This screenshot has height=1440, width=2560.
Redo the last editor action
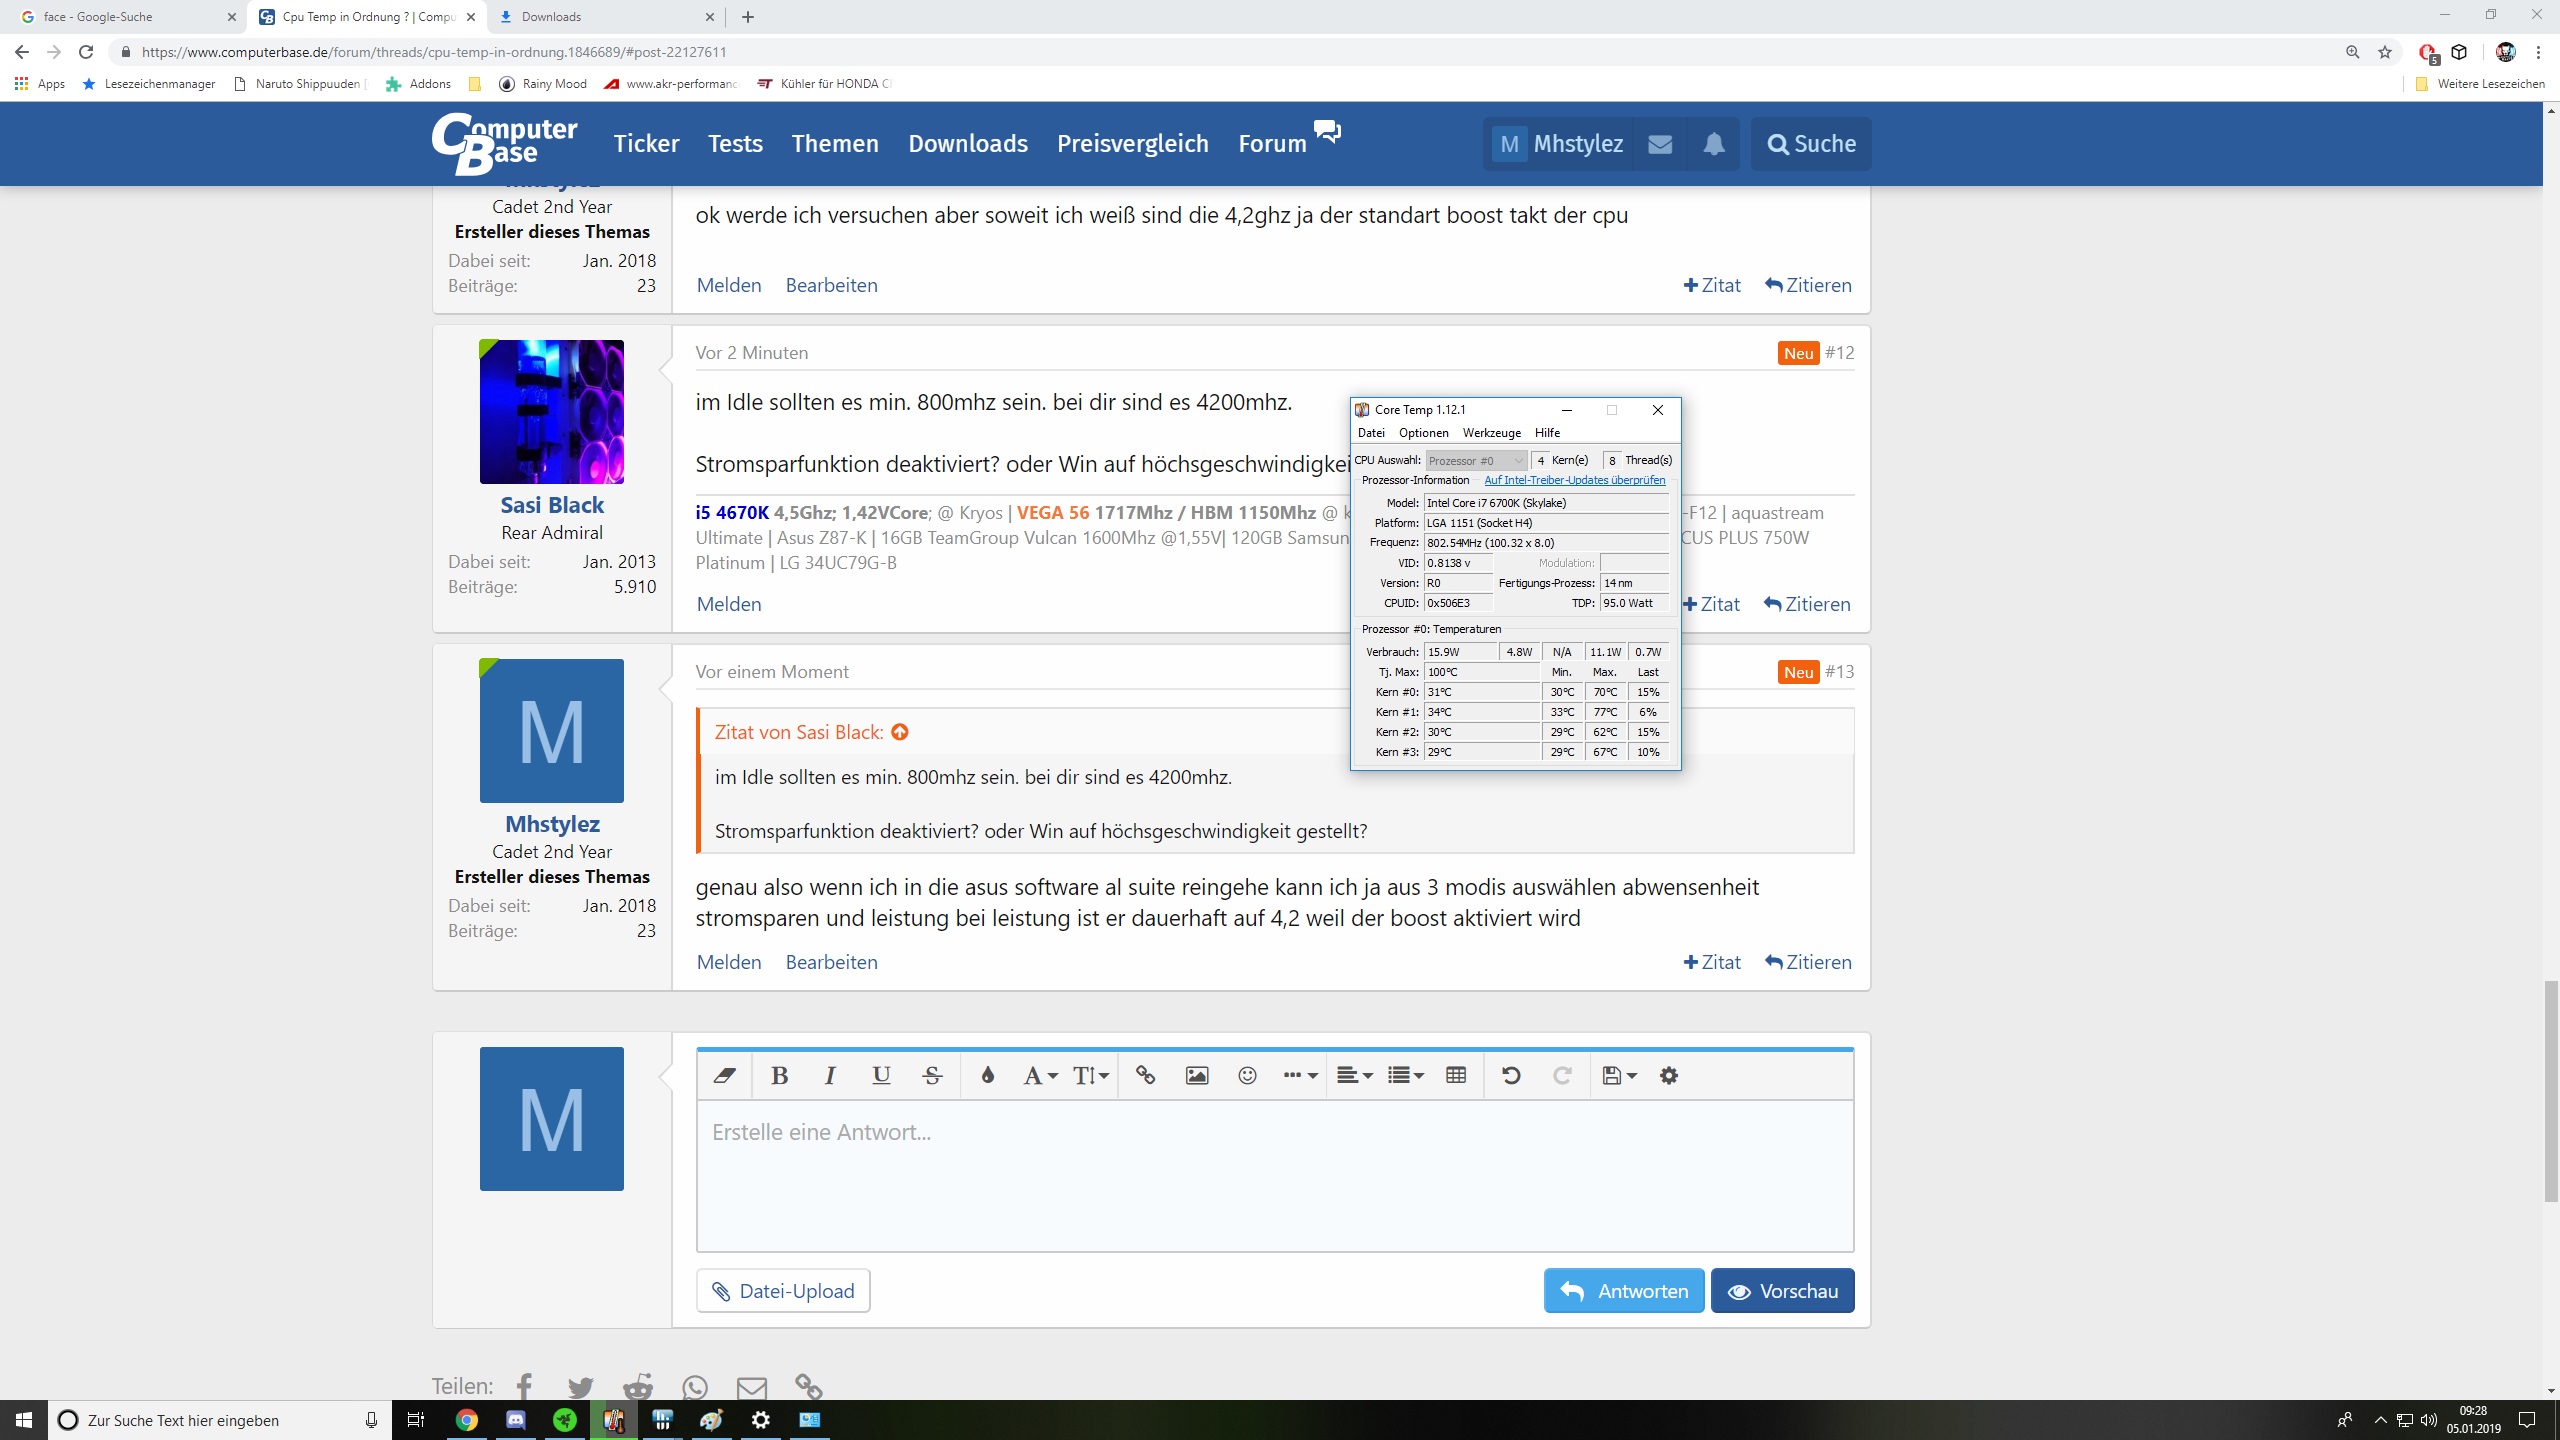point(1562,1076)
